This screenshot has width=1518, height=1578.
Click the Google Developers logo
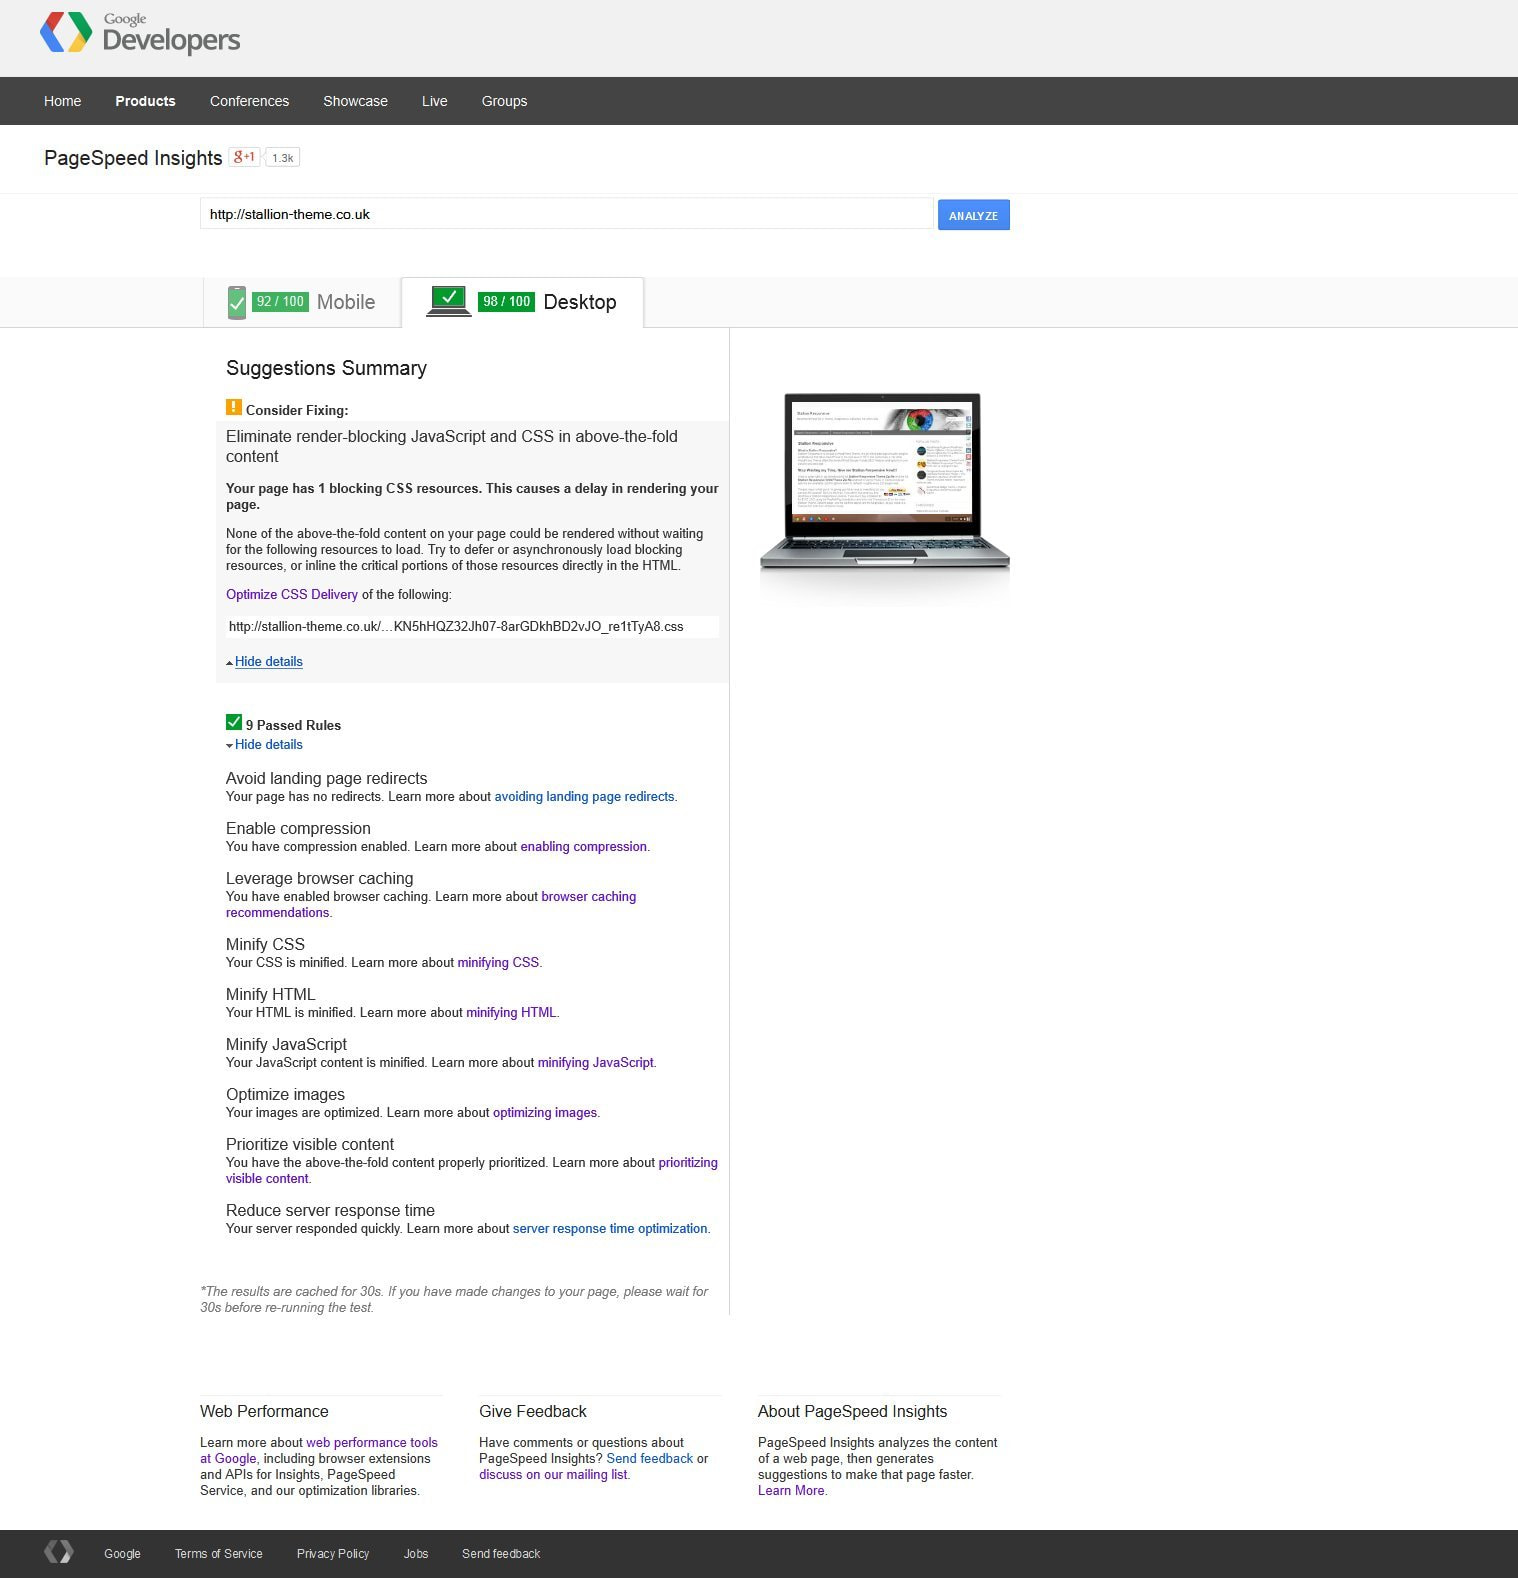(x=140, y=33)
